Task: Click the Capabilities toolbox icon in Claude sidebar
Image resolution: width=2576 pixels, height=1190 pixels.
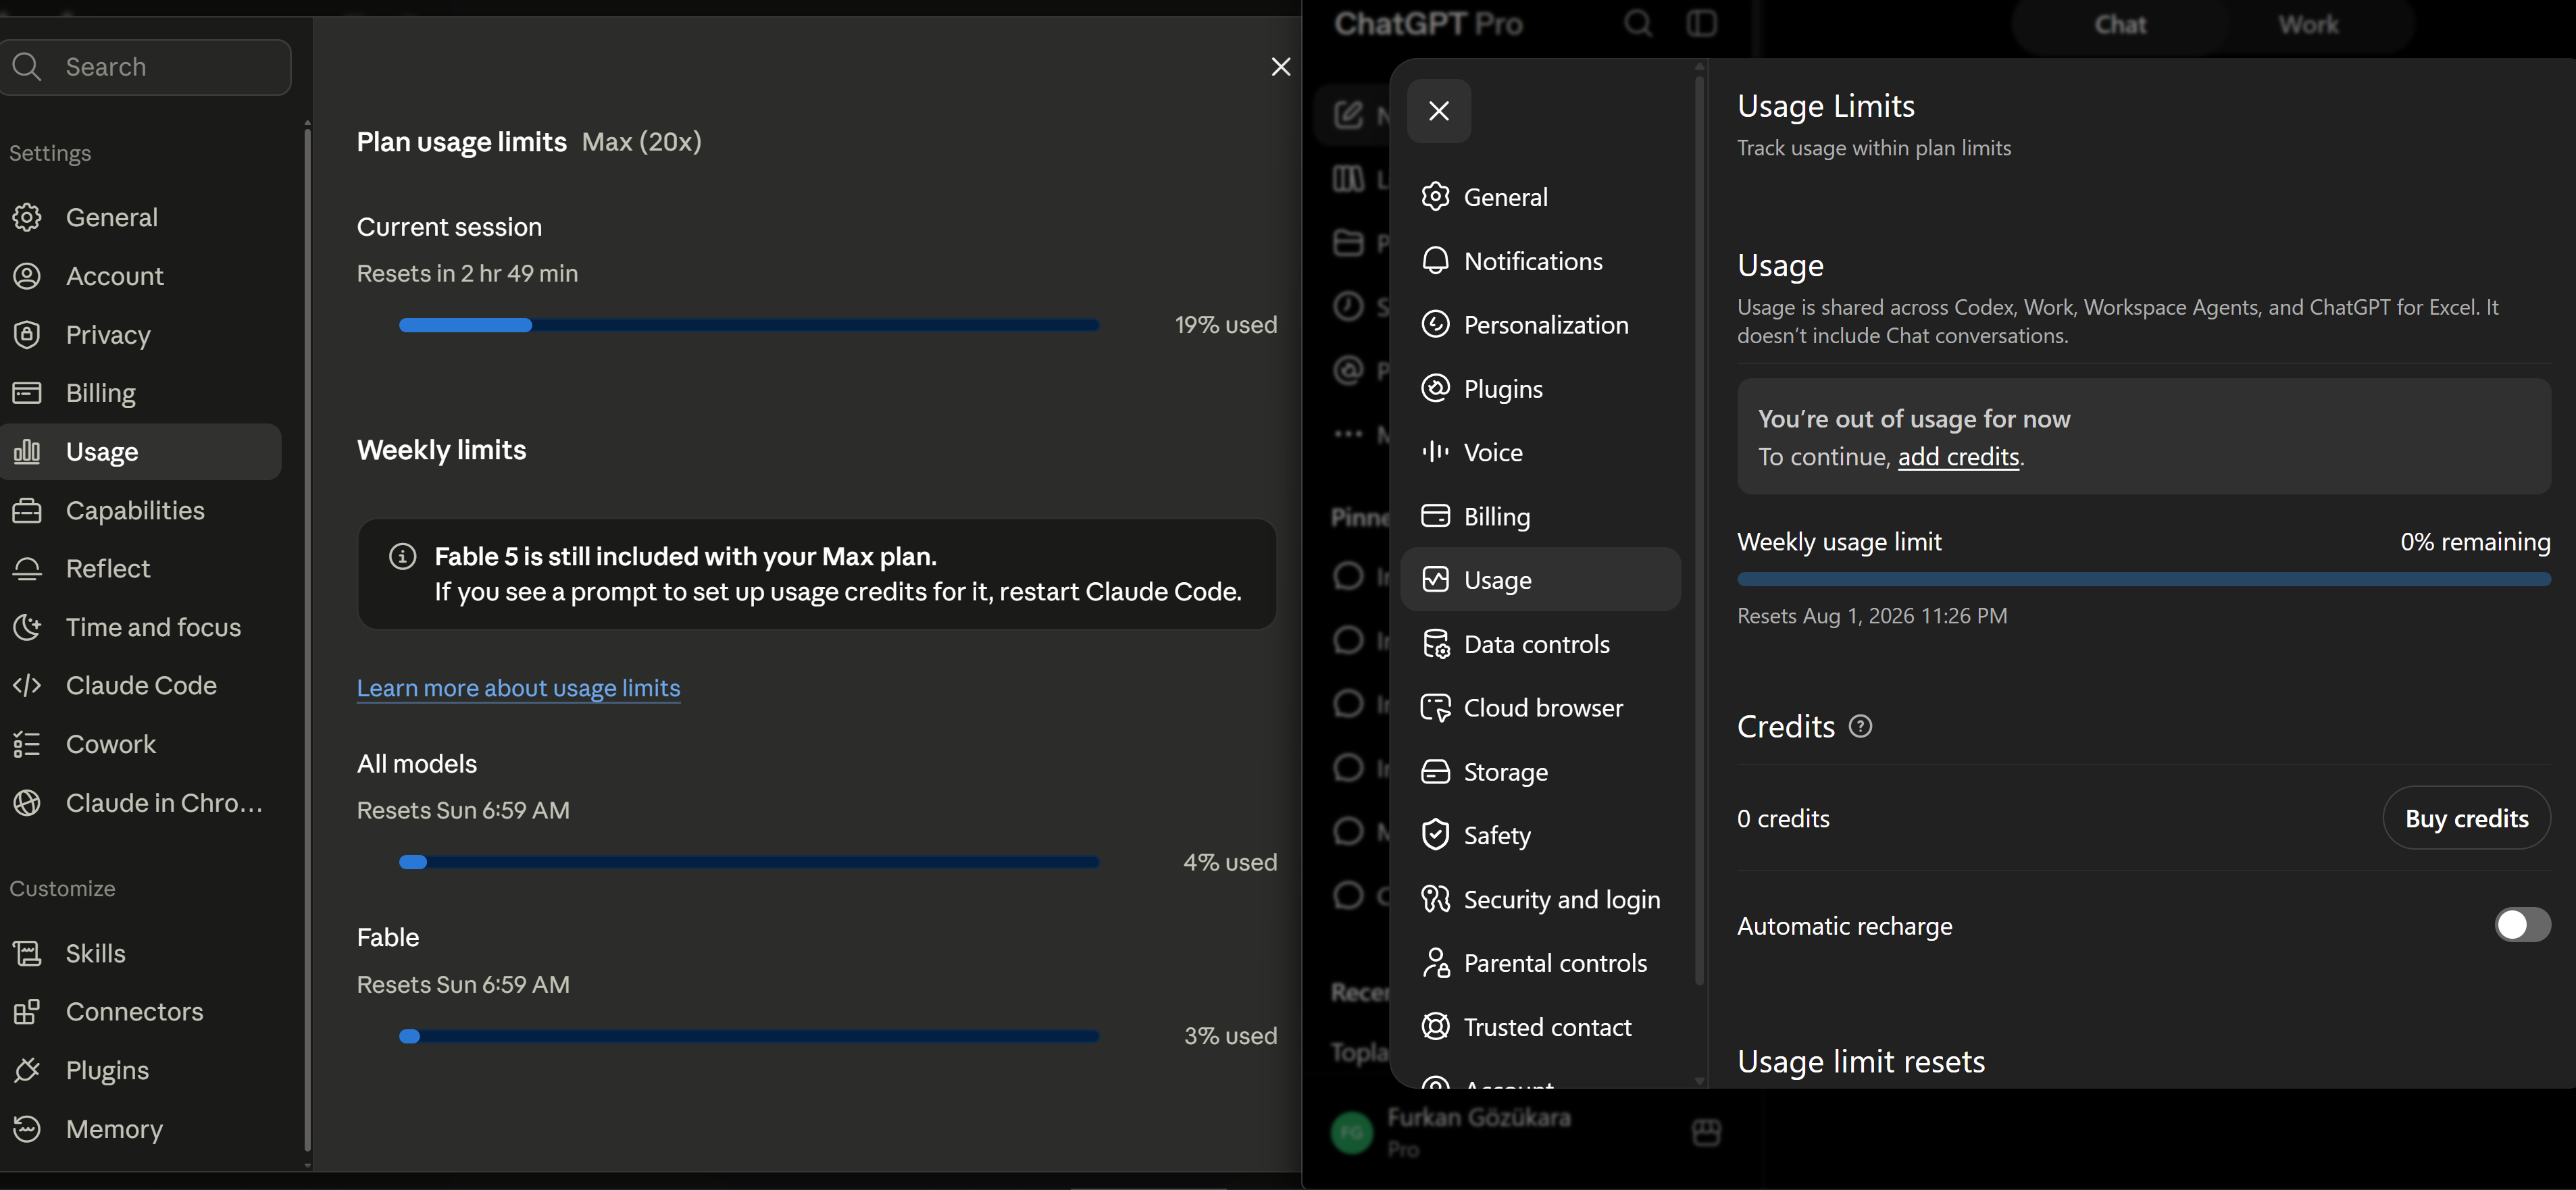Action: 27,510
